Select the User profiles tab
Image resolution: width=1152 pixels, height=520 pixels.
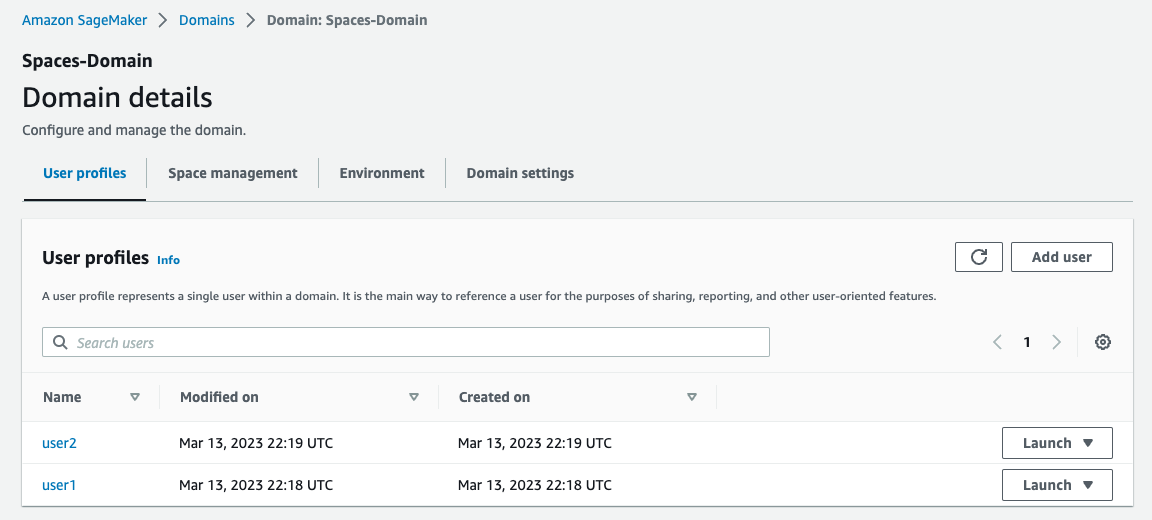tap(84, 173)
